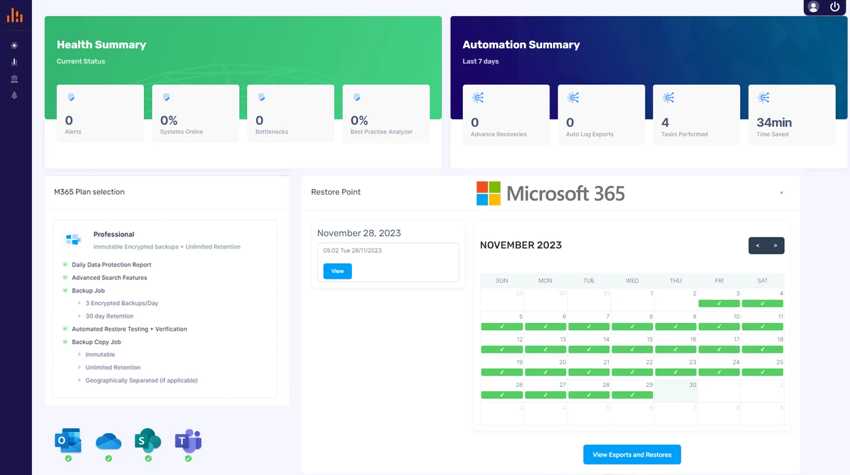Click Advanced Search Features item
Image resolution: width=850 pixels, height=475 pixels.
tap(110, 278)
